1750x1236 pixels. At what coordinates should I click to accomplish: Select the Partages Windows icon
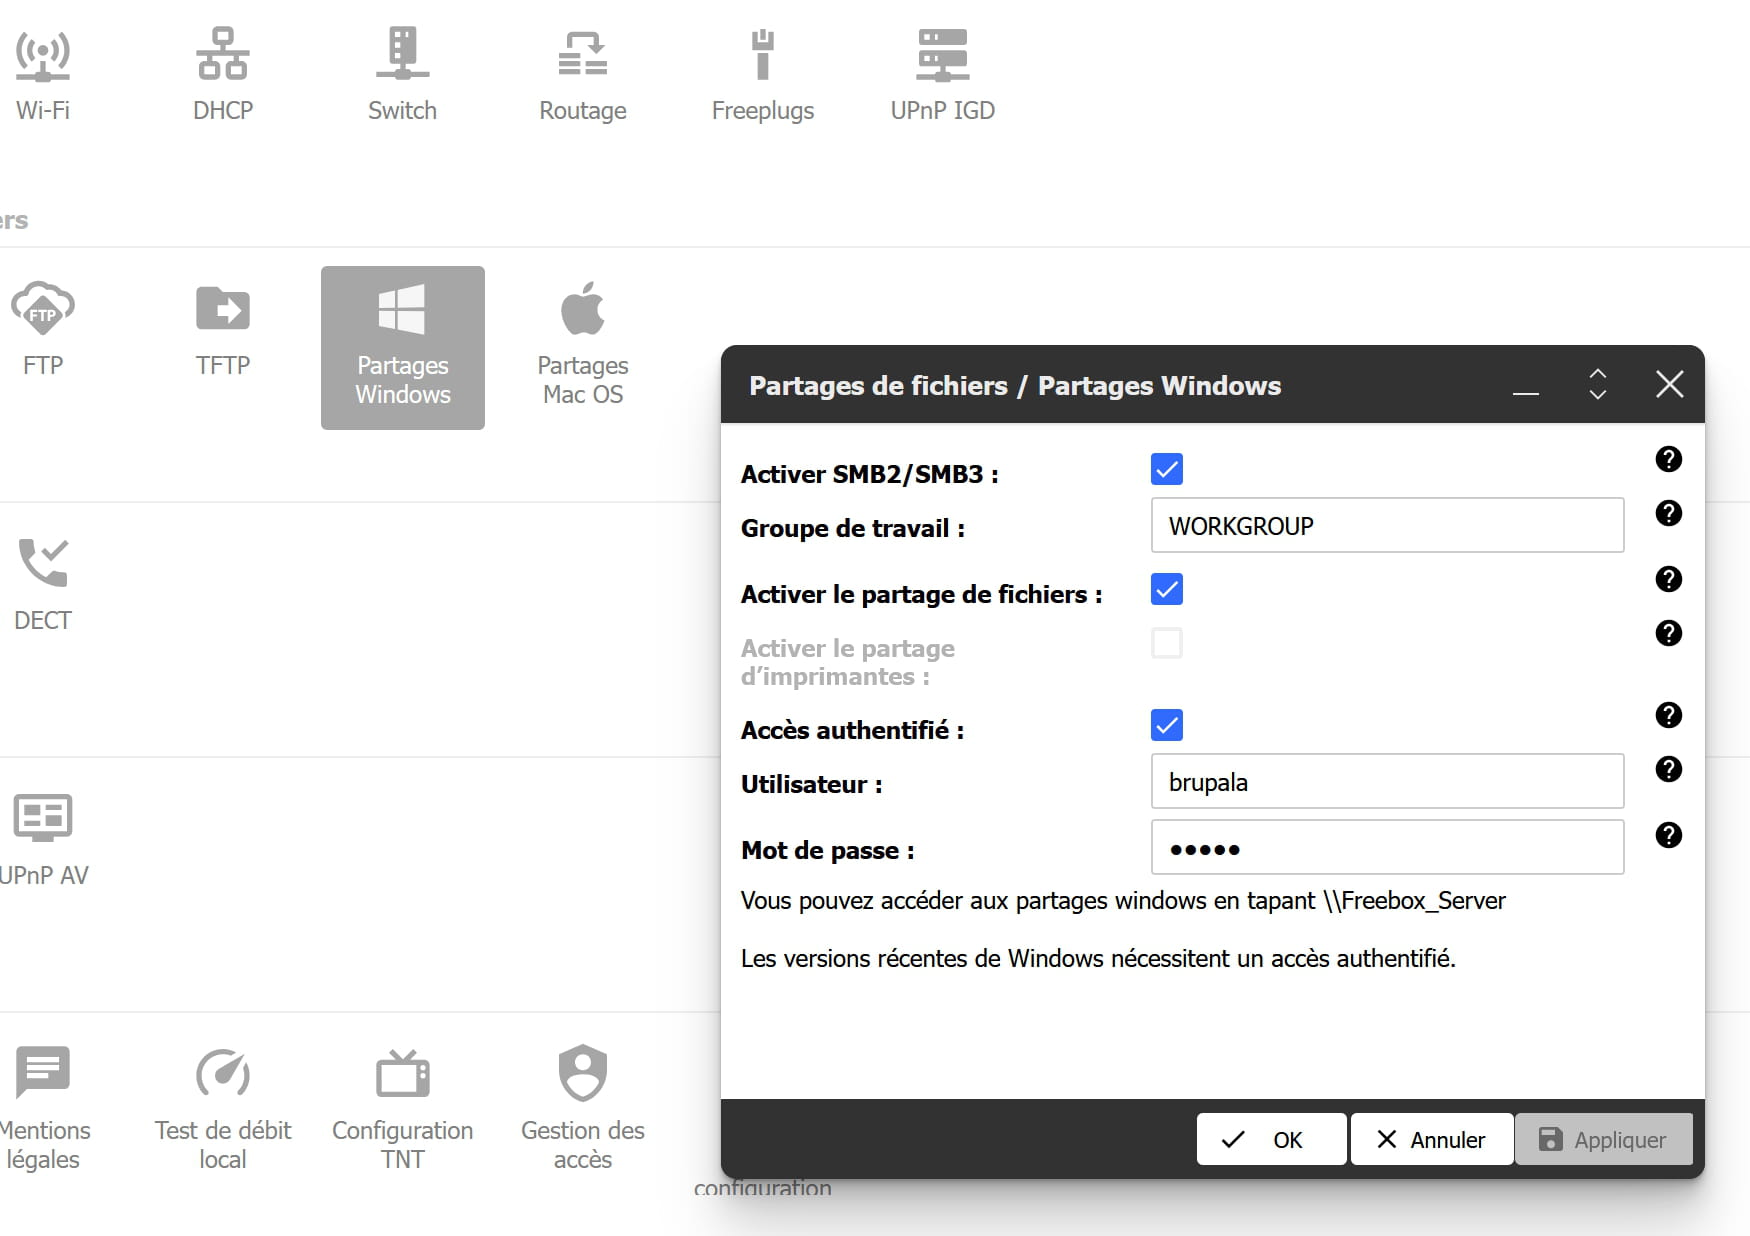pos(403,347)
